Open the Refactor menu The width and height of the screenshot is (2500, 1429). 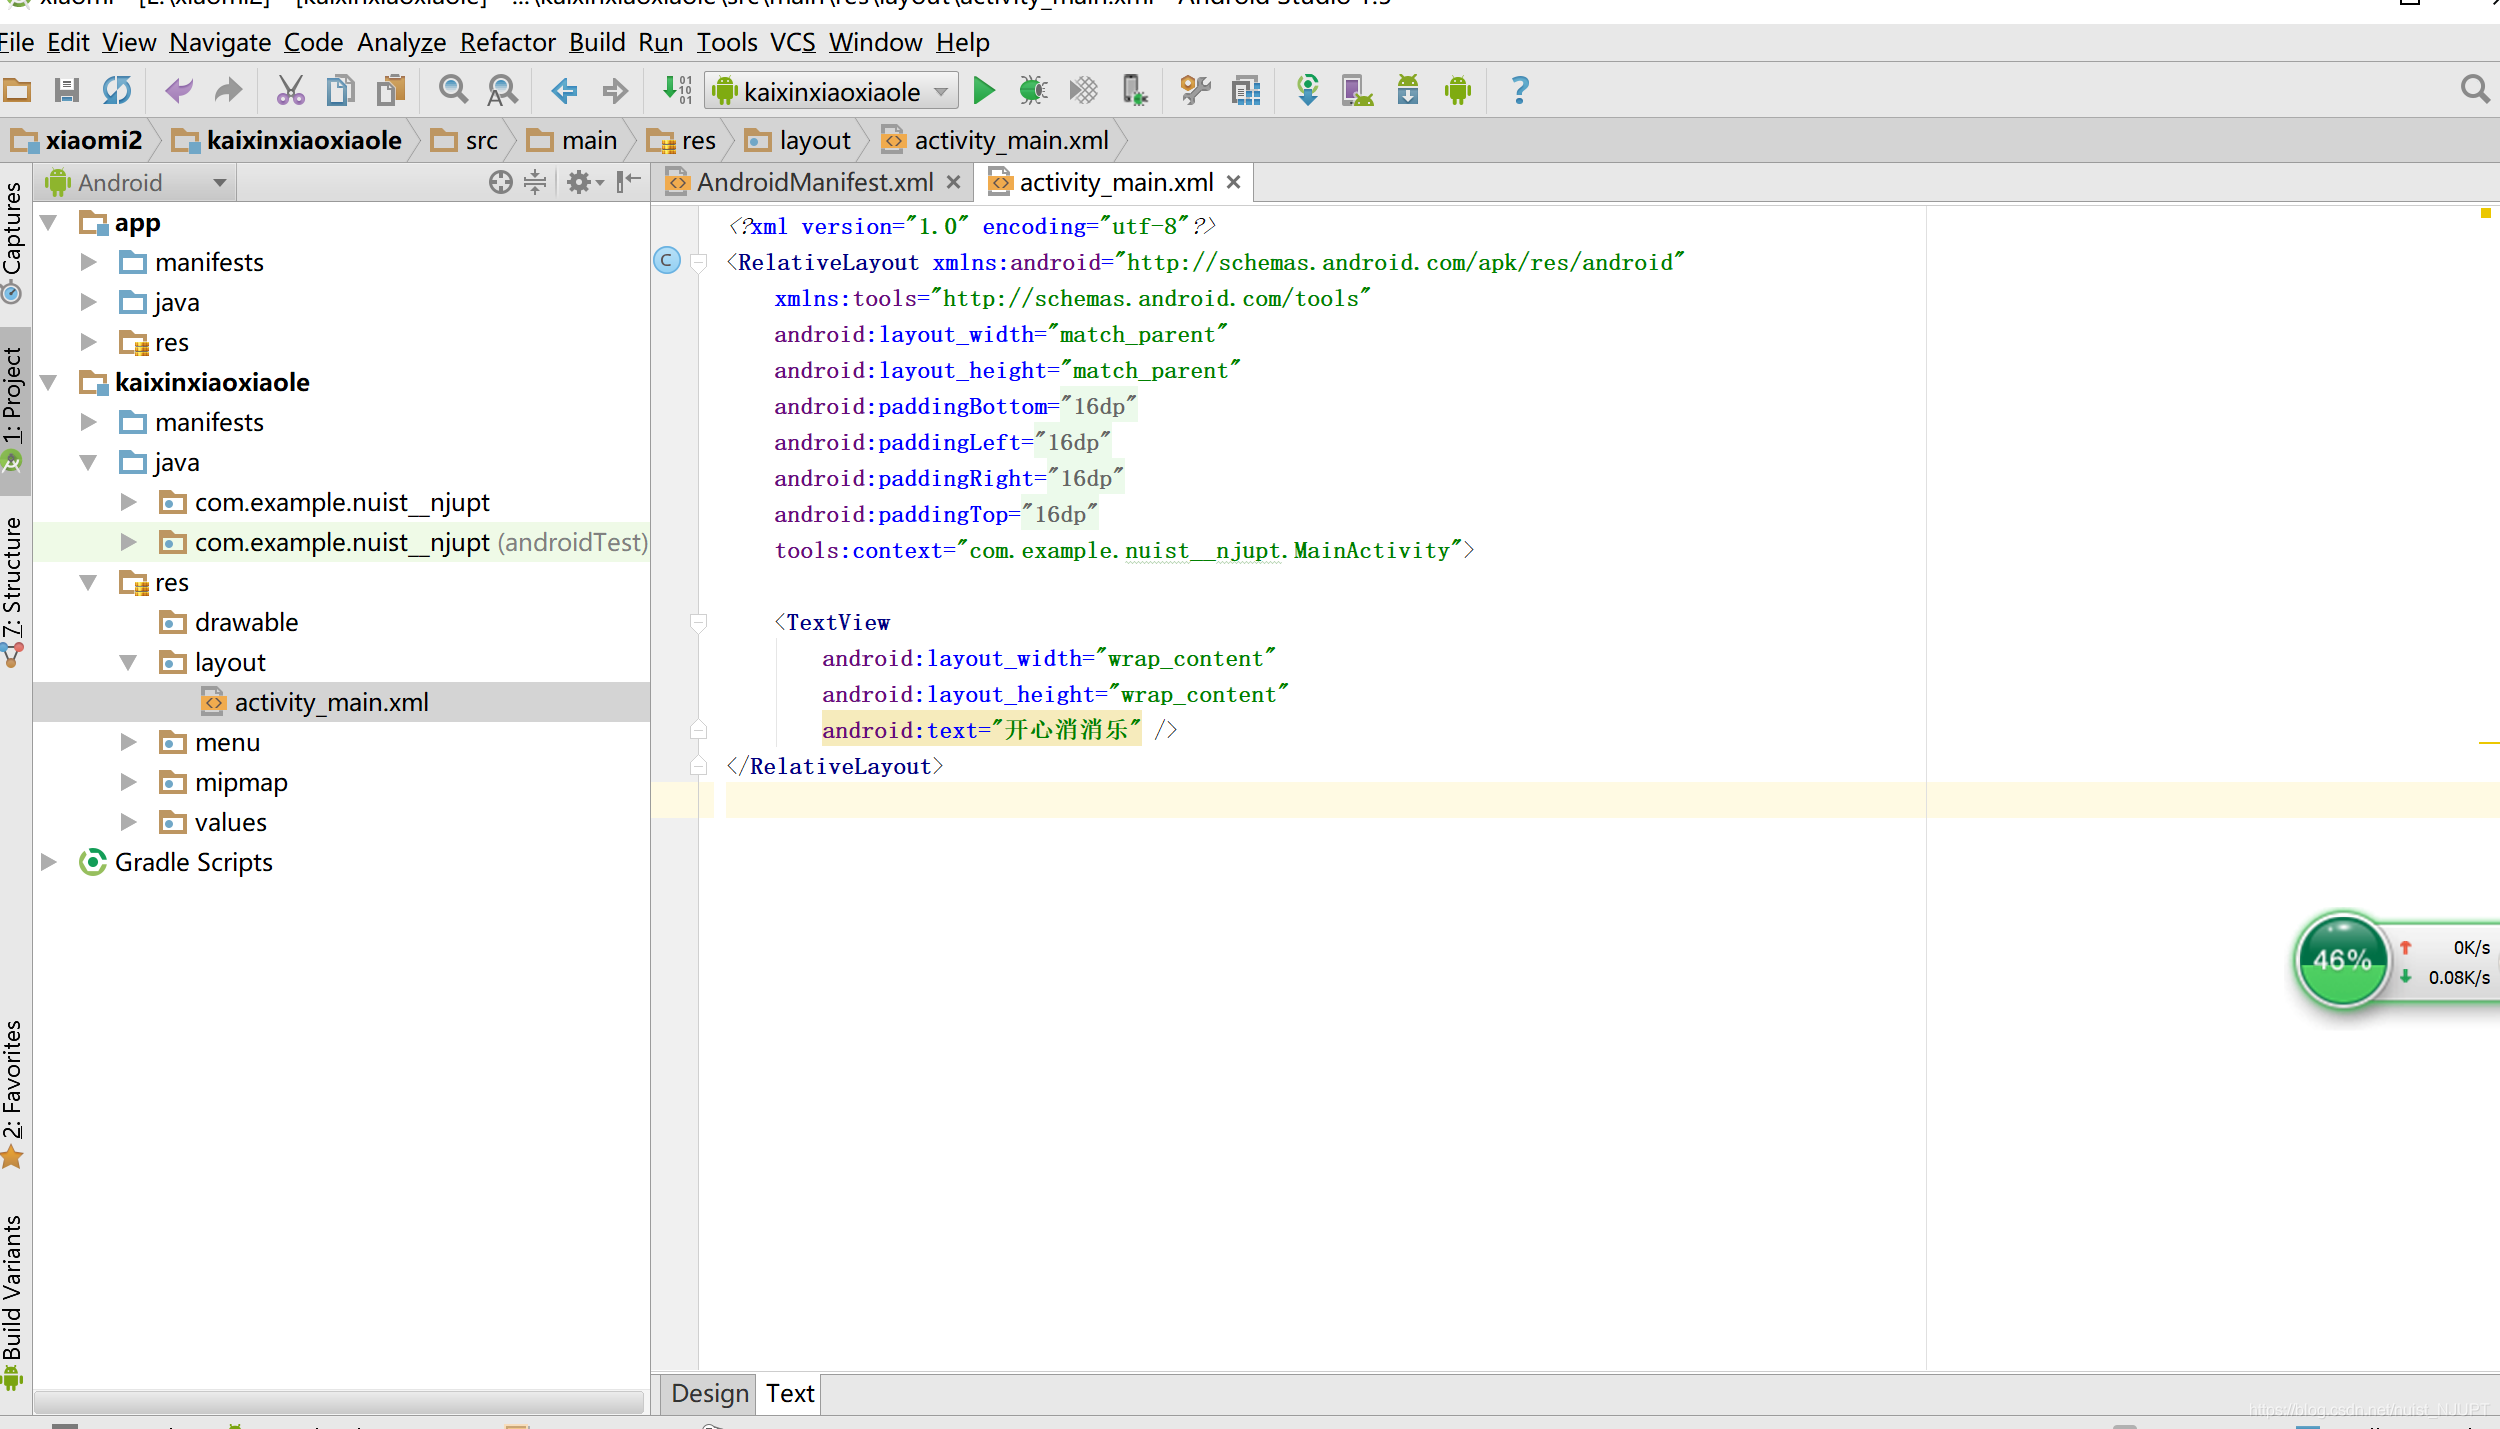[x=507, y=42]
